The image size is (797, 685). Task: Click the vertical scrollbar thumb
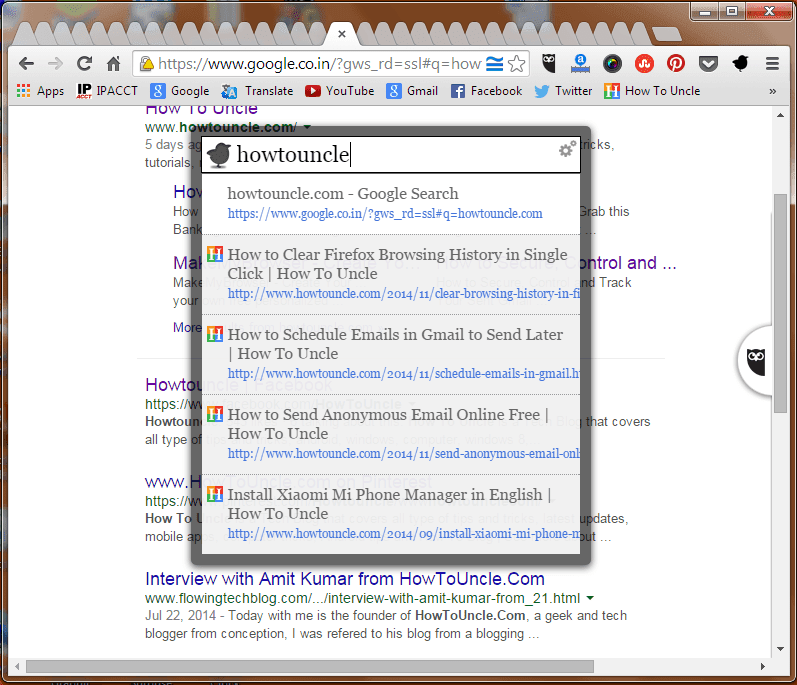click(780, 303)
